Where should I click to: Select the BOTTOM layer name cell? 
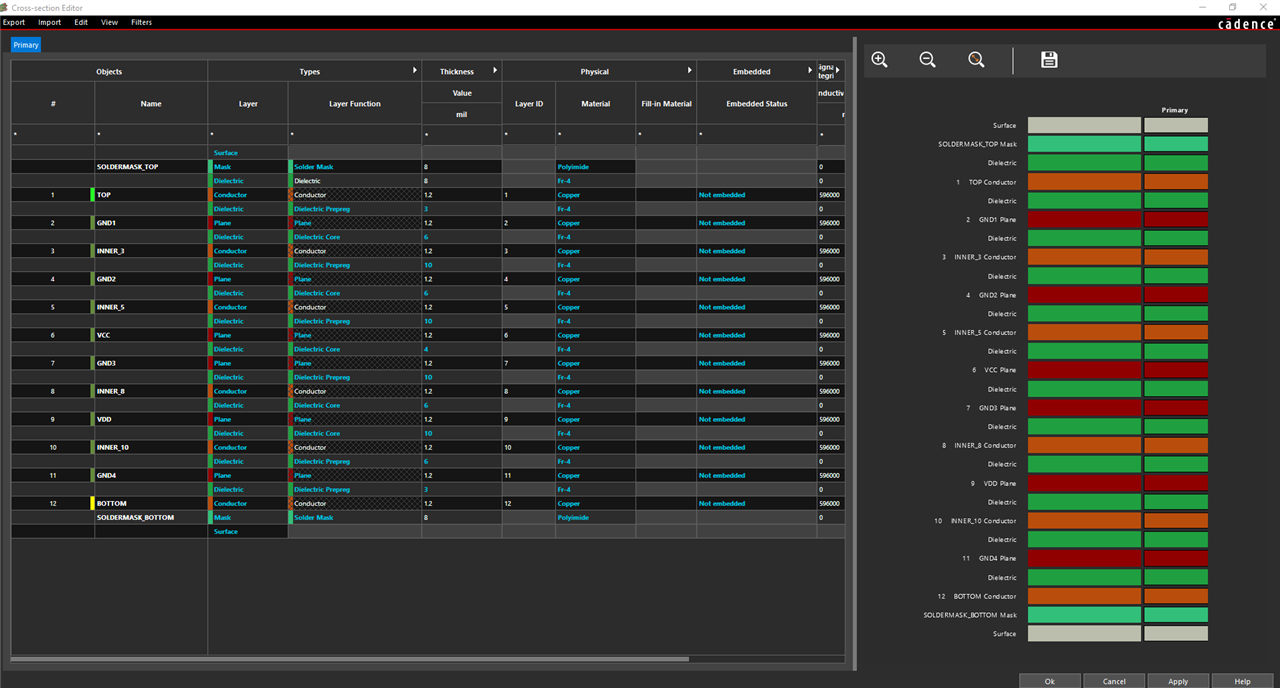pos(151,503)
